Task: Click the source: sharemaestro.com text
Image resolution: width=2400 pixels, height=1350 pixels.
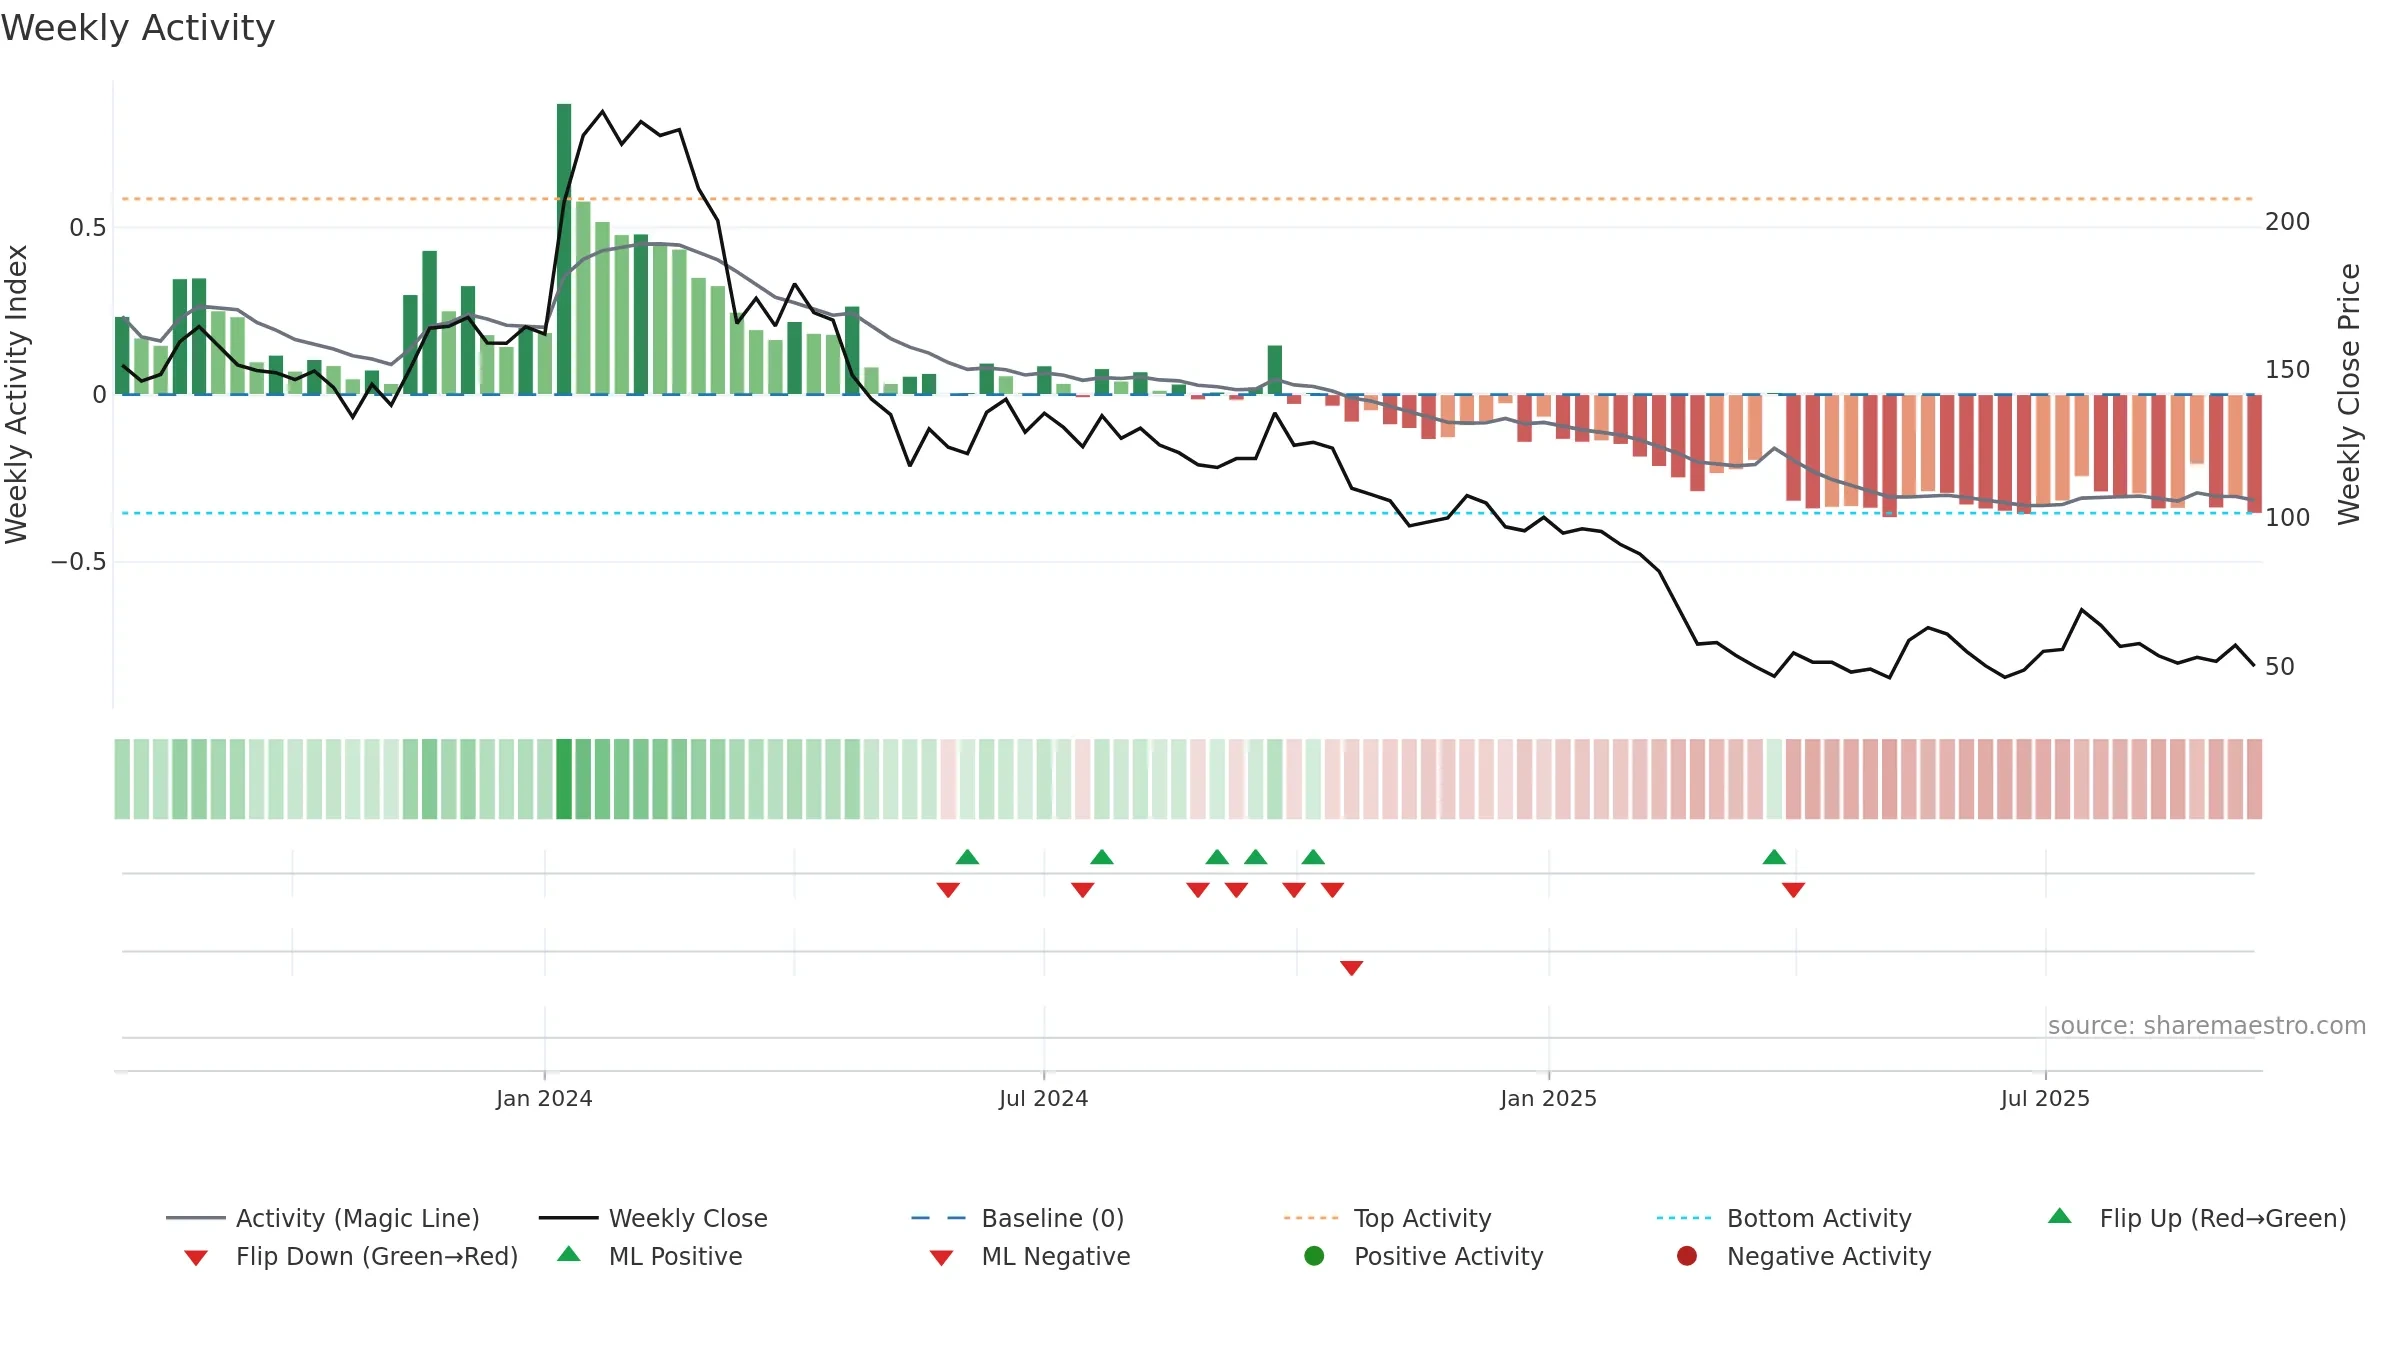Action: click(2207, 1025)
